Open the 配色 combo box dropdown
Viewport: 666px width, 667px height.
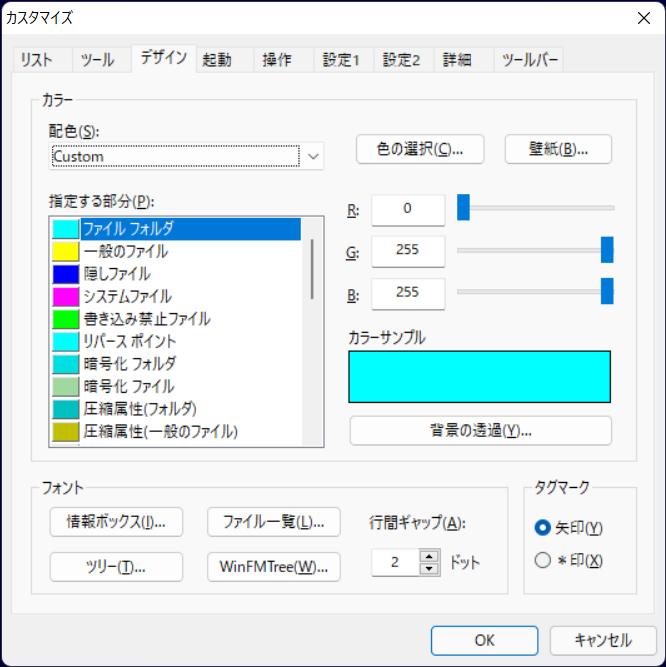point(314,156)
